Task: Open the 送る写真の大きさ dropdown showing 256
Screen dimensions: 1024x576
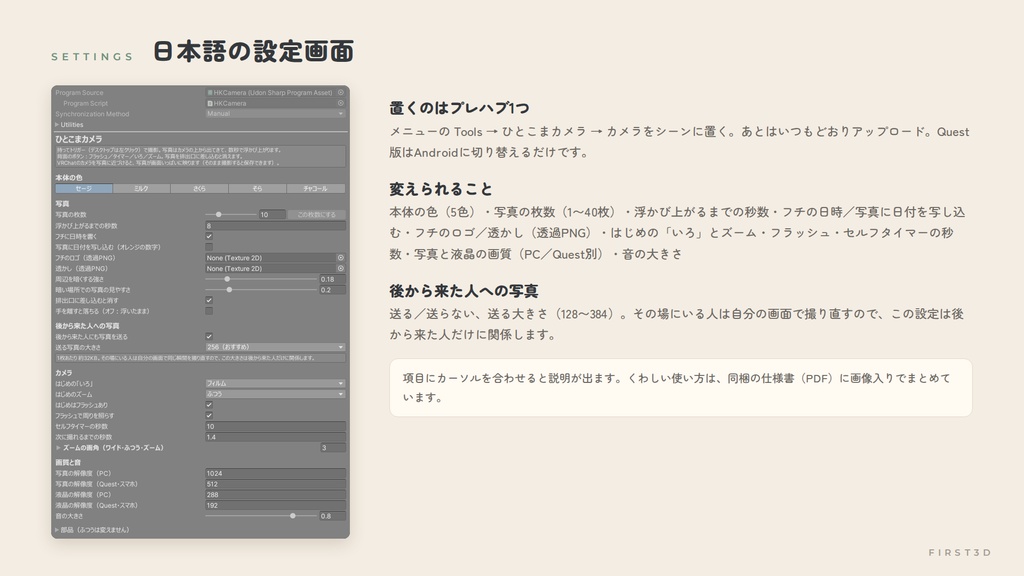Action: click(275, 347)
